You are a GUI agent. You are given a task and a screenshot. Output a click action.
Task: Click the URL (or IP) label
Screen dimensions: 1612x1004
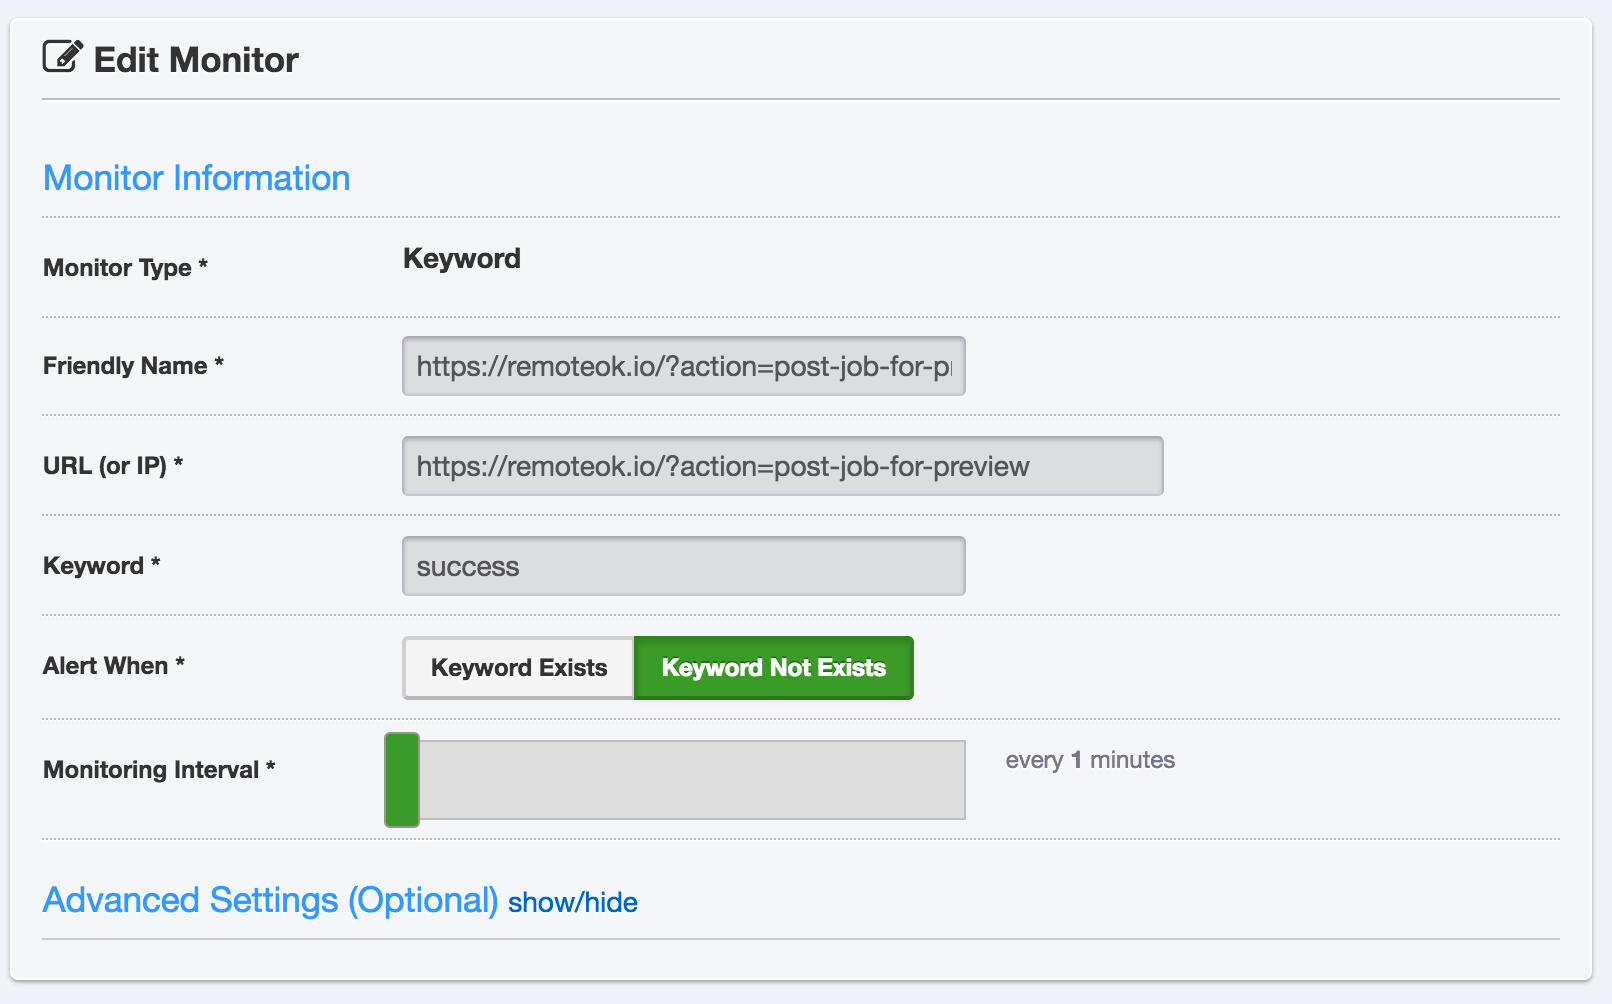(113, 466)
